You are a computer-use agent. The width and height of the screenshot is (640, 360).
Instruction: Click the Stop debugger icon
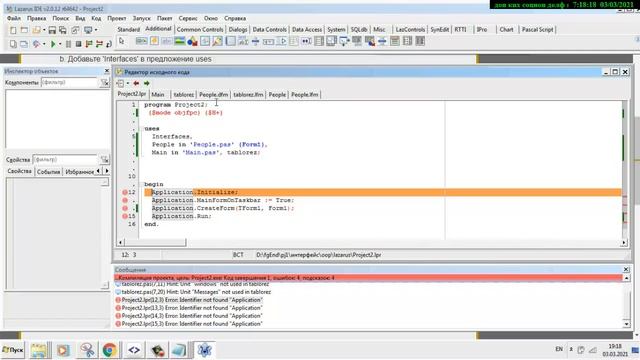click(x=78, y=44)
